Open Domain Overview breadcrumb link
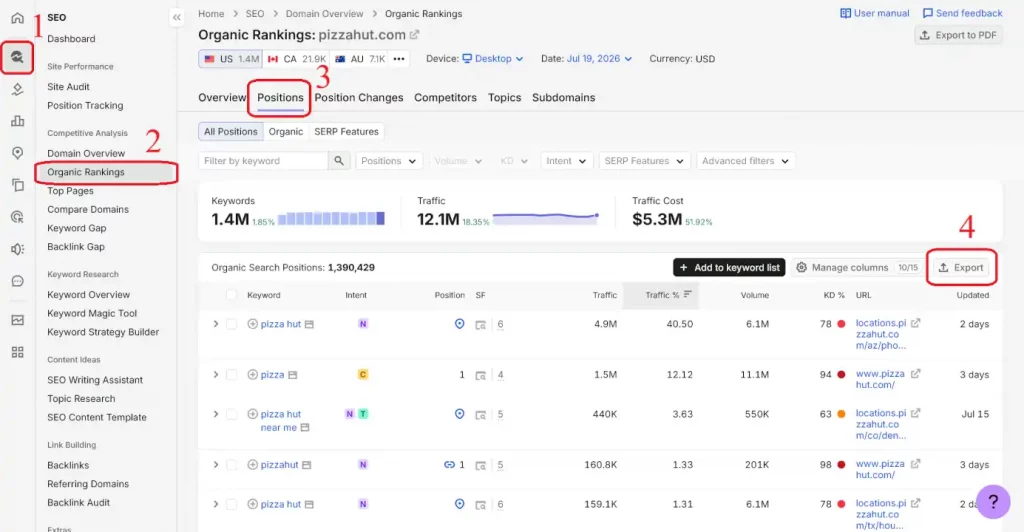 pos(325,14)
